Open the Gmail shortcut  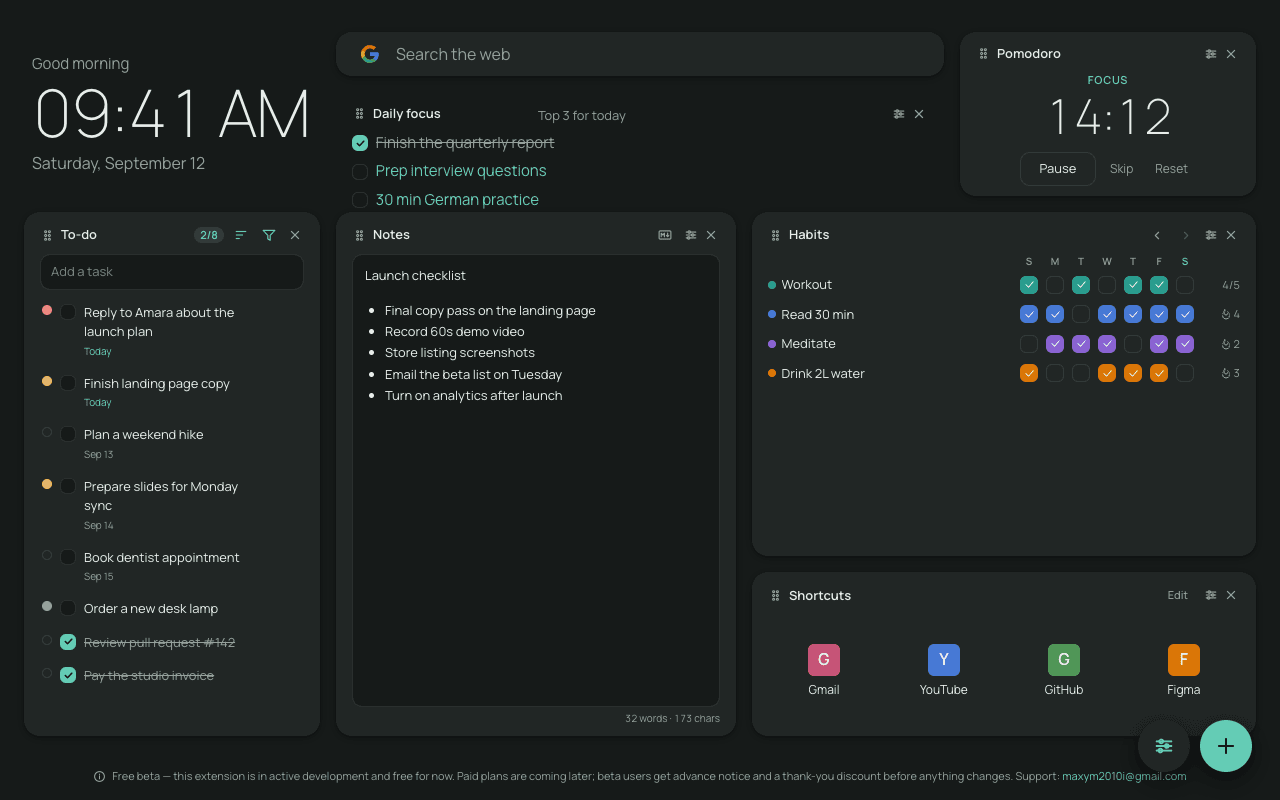pyautogui.click(x=824, y=670)
